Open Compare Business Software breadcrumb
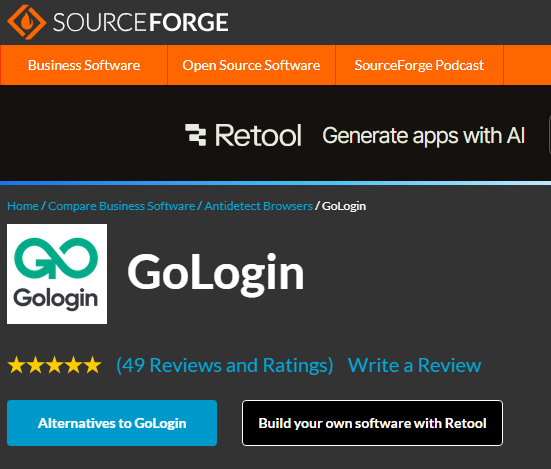 coord(122,206)
